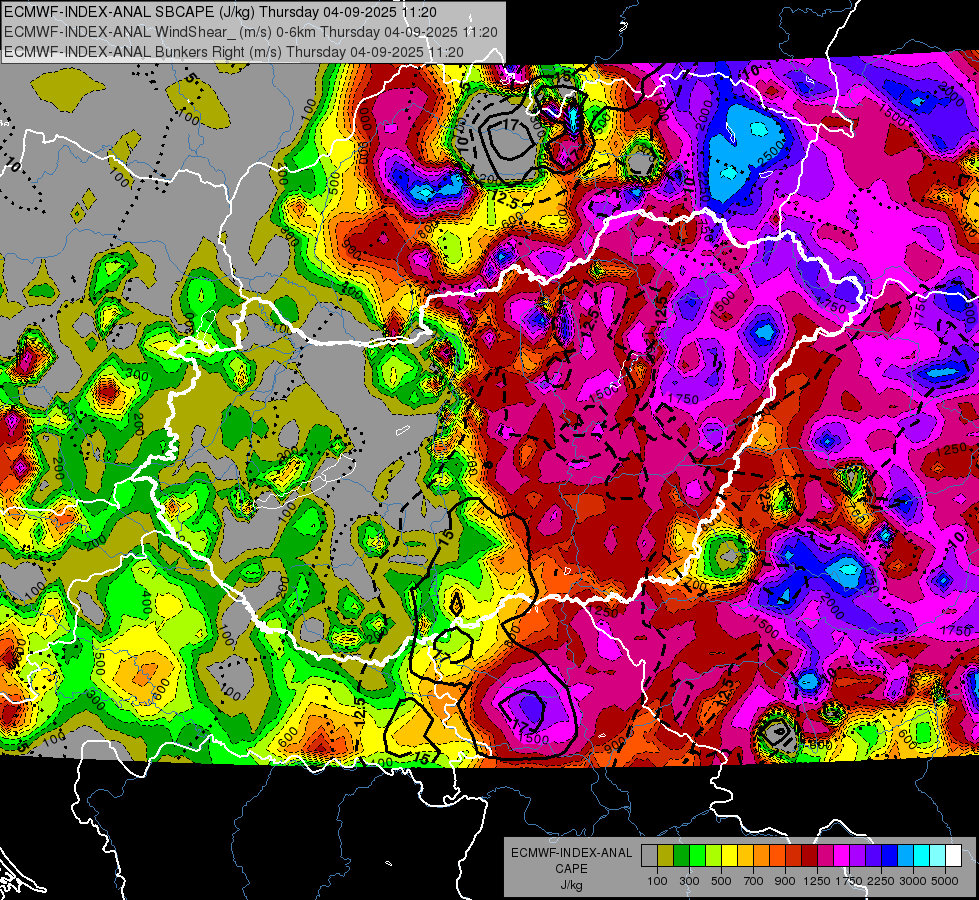This screenshot has height=900, width=979.
Task: Click the 2250 value in legend scale
Action: pos(881,881)
